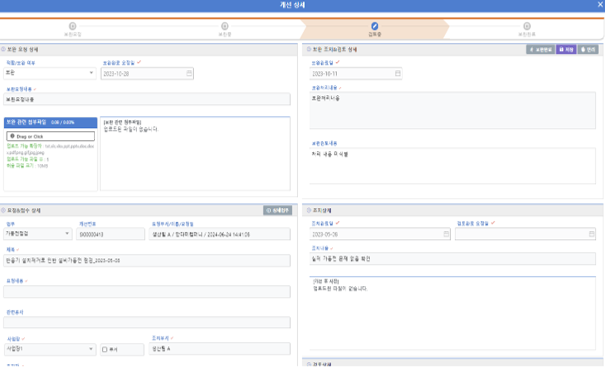
Task: Click the empty field below the 2023-05-08 title field
Action: 147,292
